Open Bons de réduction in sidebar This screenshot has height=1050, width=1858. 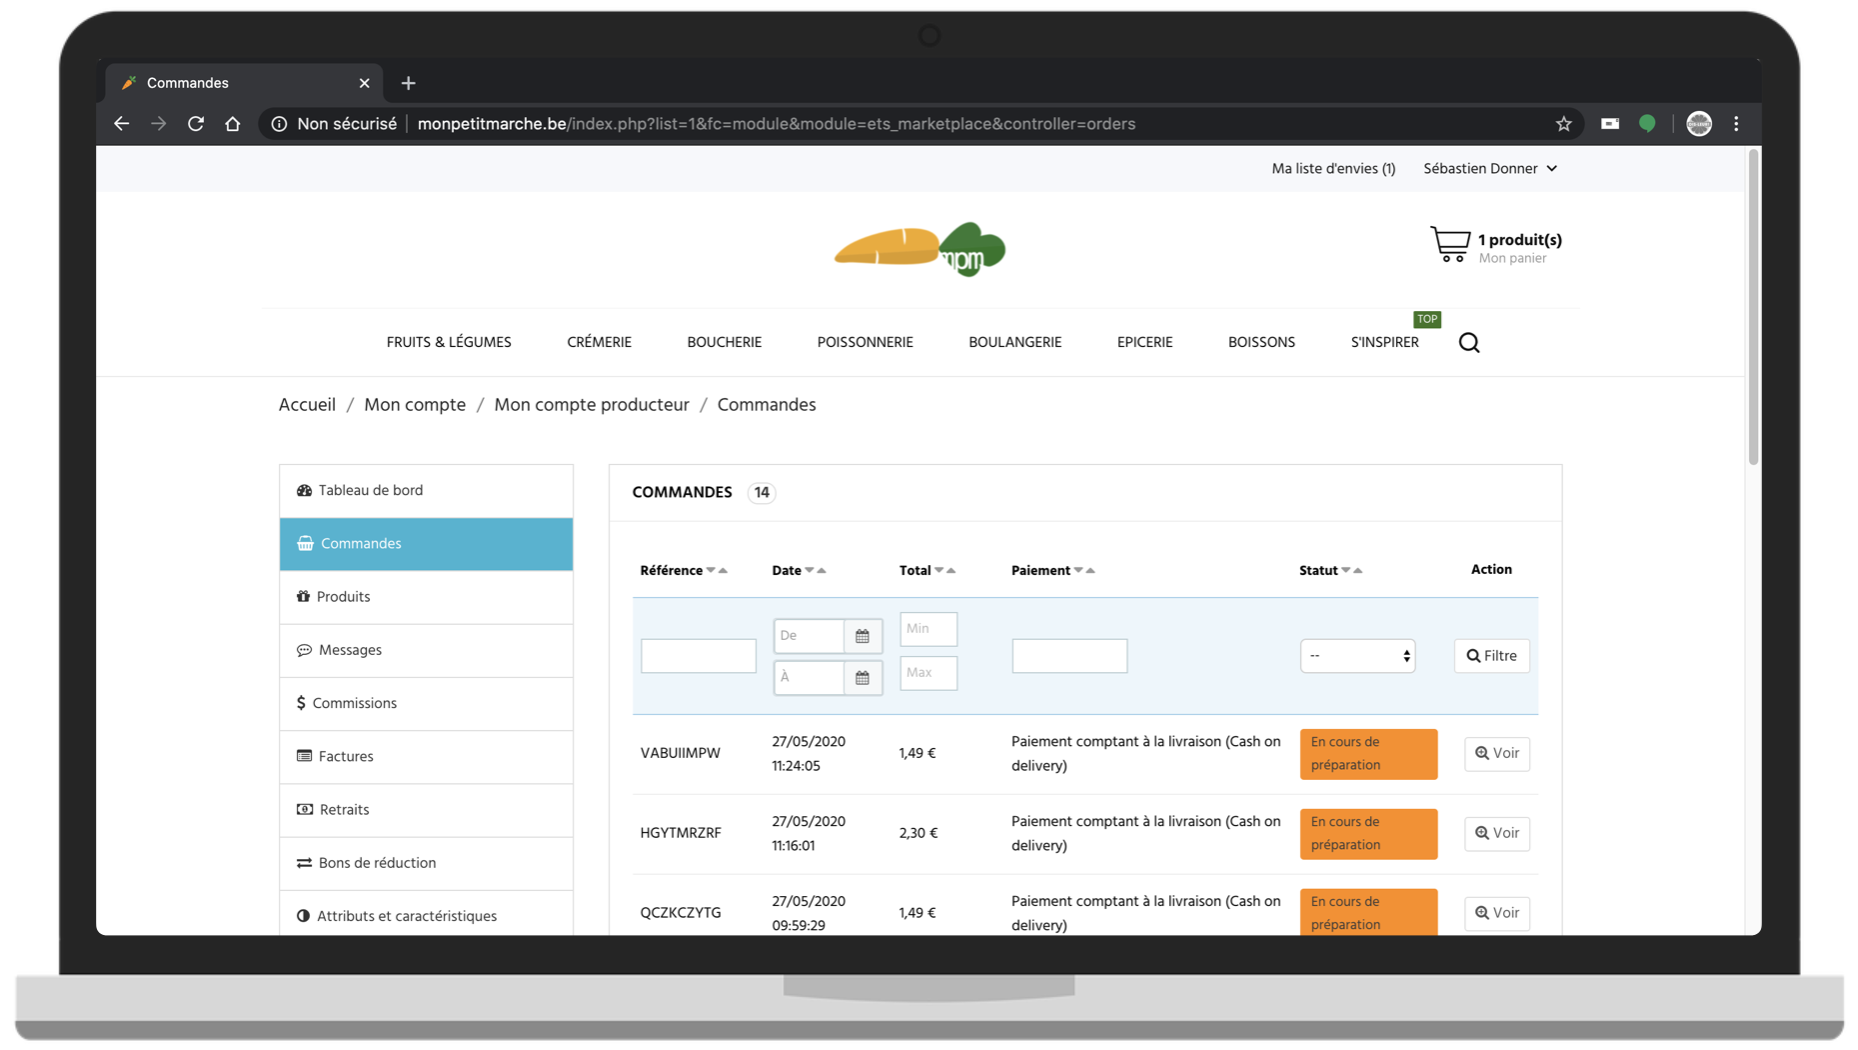tap(426, 863)
